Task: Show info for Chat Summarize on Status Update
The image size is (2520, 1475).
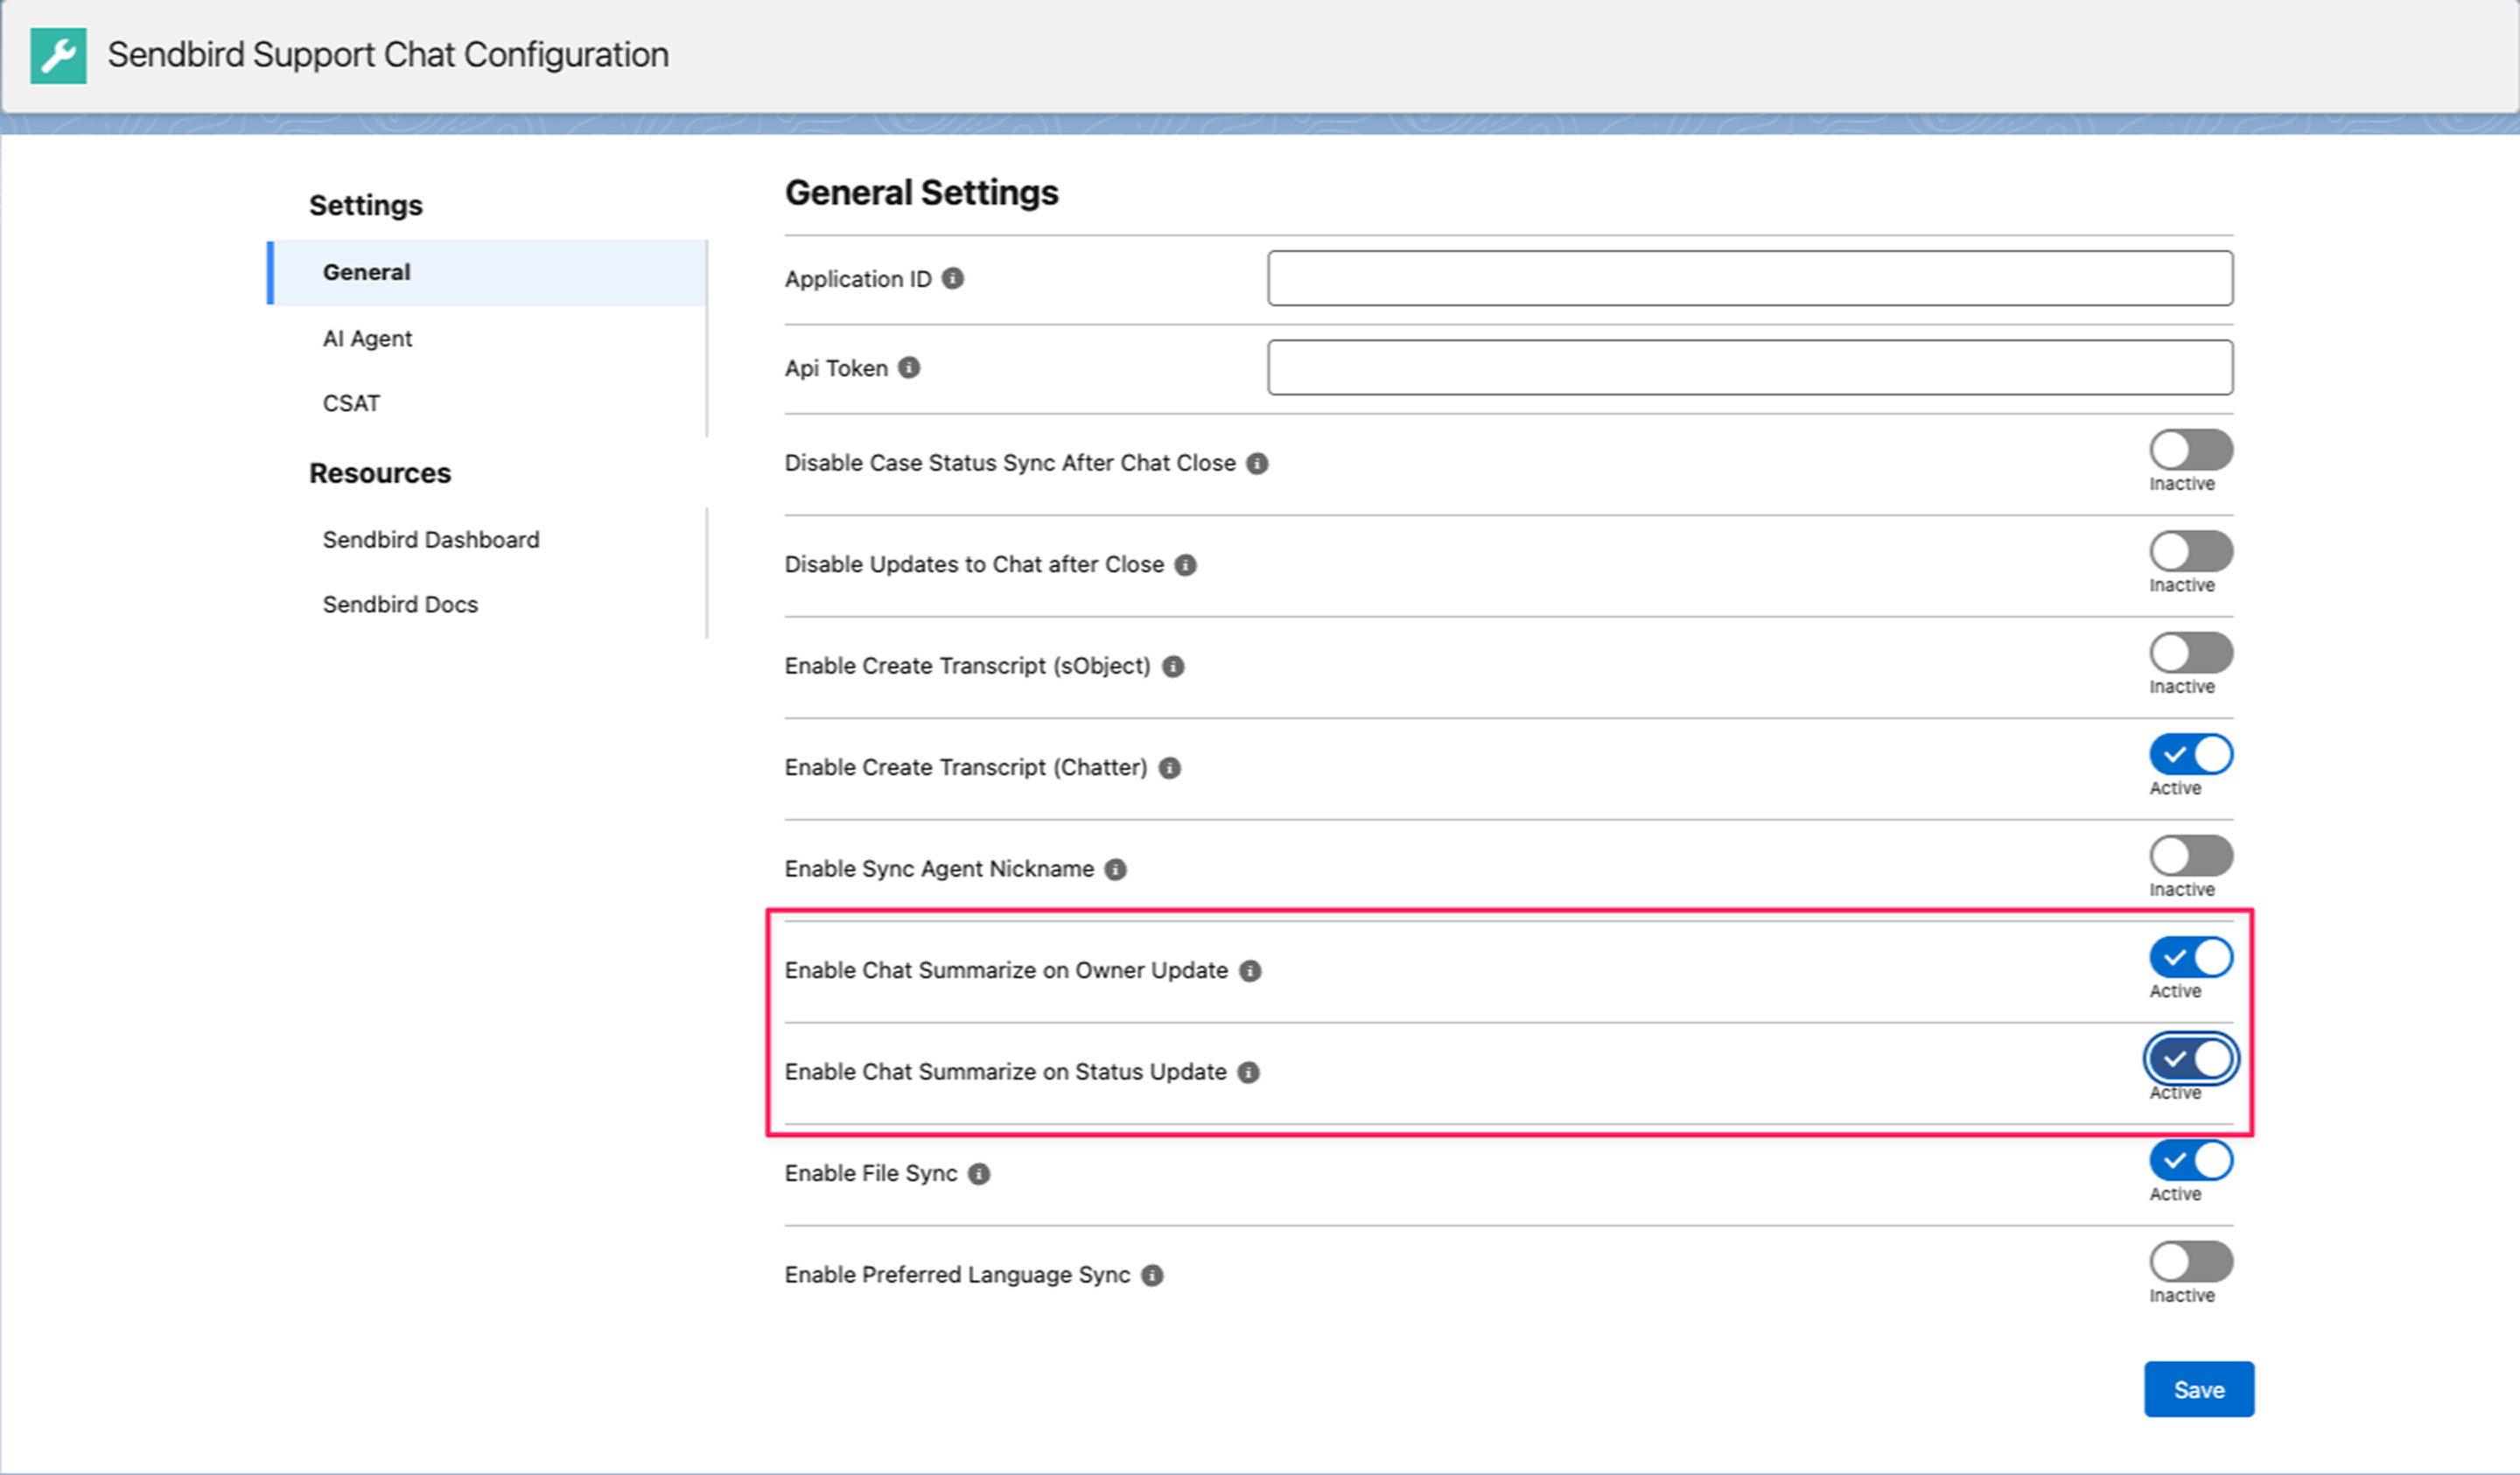Action: [1248, 1072]
